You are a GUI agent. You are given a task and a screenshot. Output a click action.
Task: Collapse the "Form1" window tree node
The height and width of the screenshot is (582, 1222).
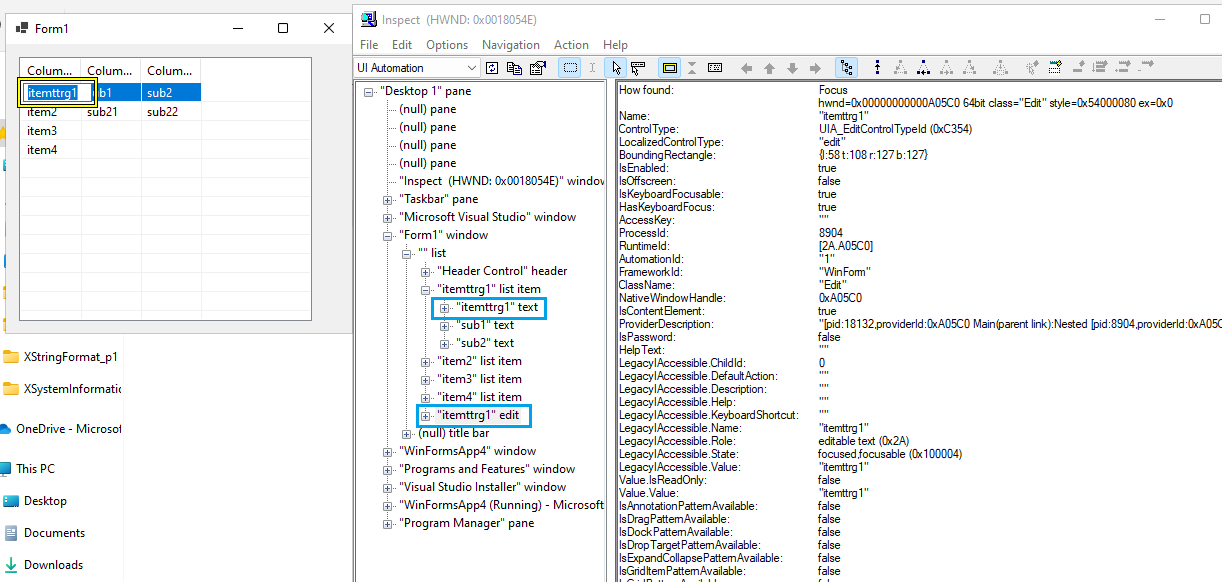386,234
